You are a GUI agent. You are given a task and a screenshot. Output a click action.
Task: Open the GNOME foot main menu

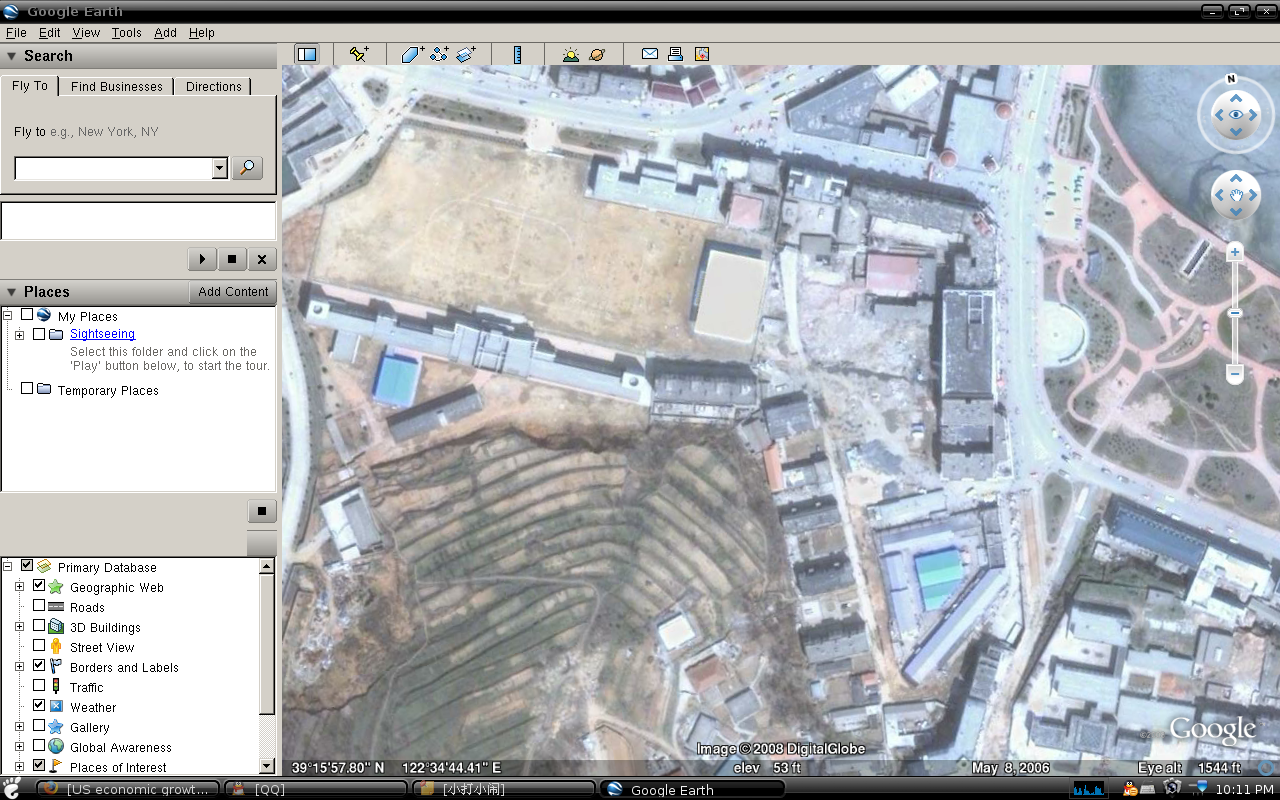click(x=13, y=788)
